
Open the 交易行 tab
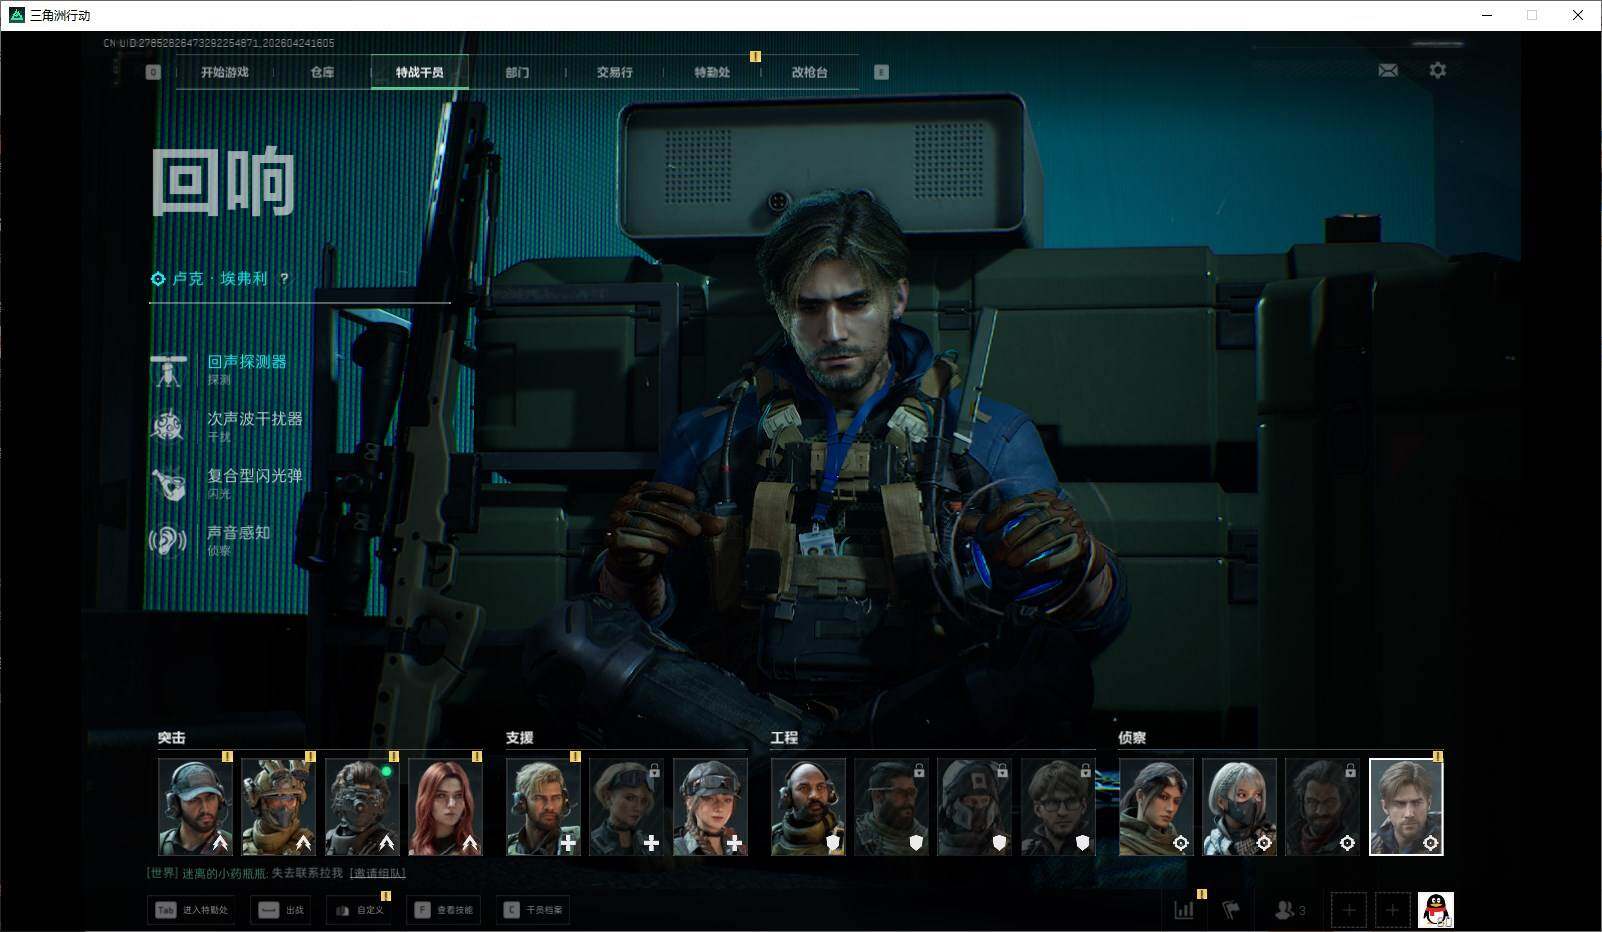614,72
